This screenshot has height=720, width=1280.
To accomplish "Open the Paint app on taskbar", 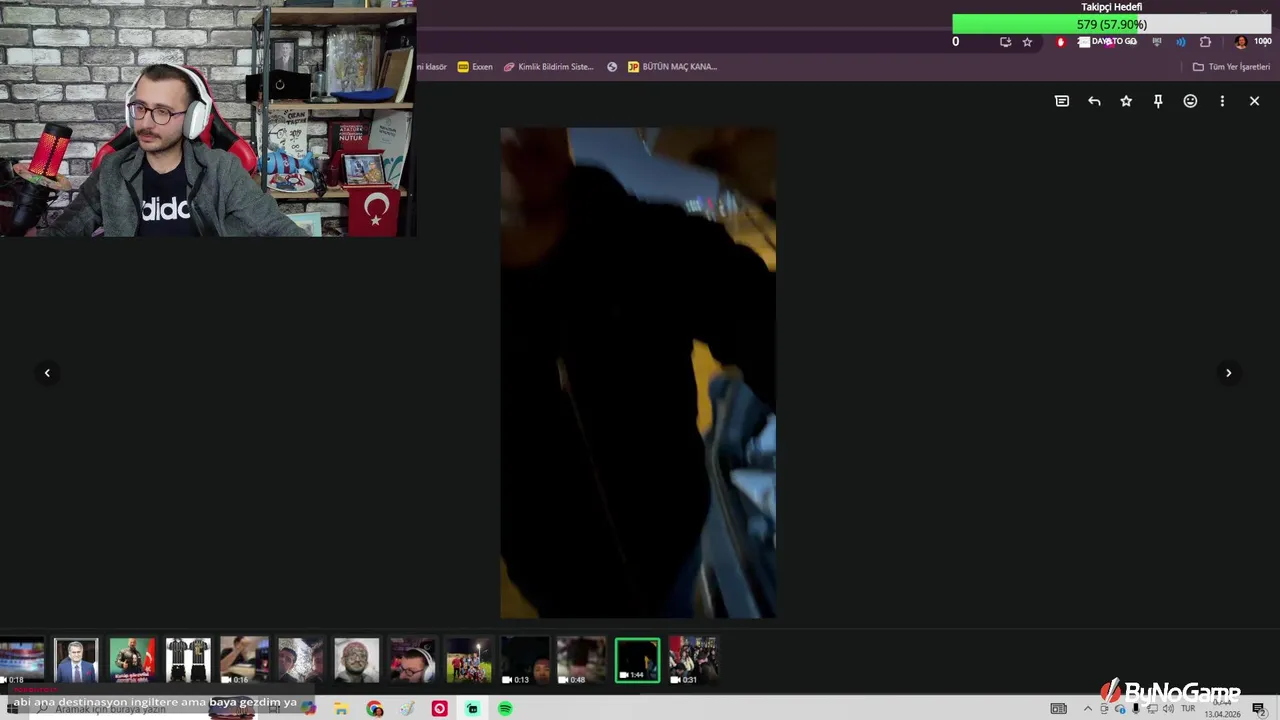I will tap(407, 709).
